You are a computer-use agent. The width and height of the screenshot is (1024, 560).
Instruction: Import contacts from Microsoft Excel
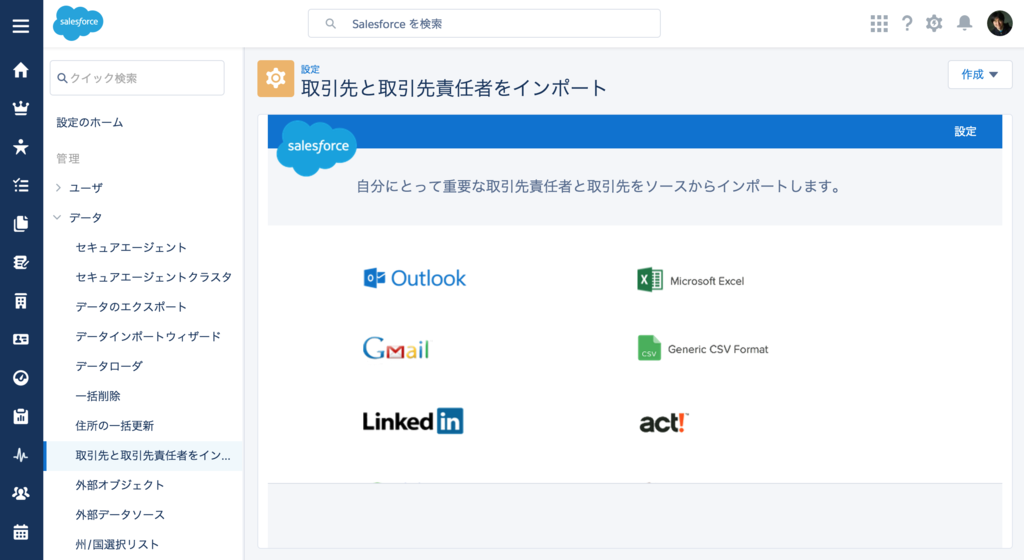click(691, 281)
